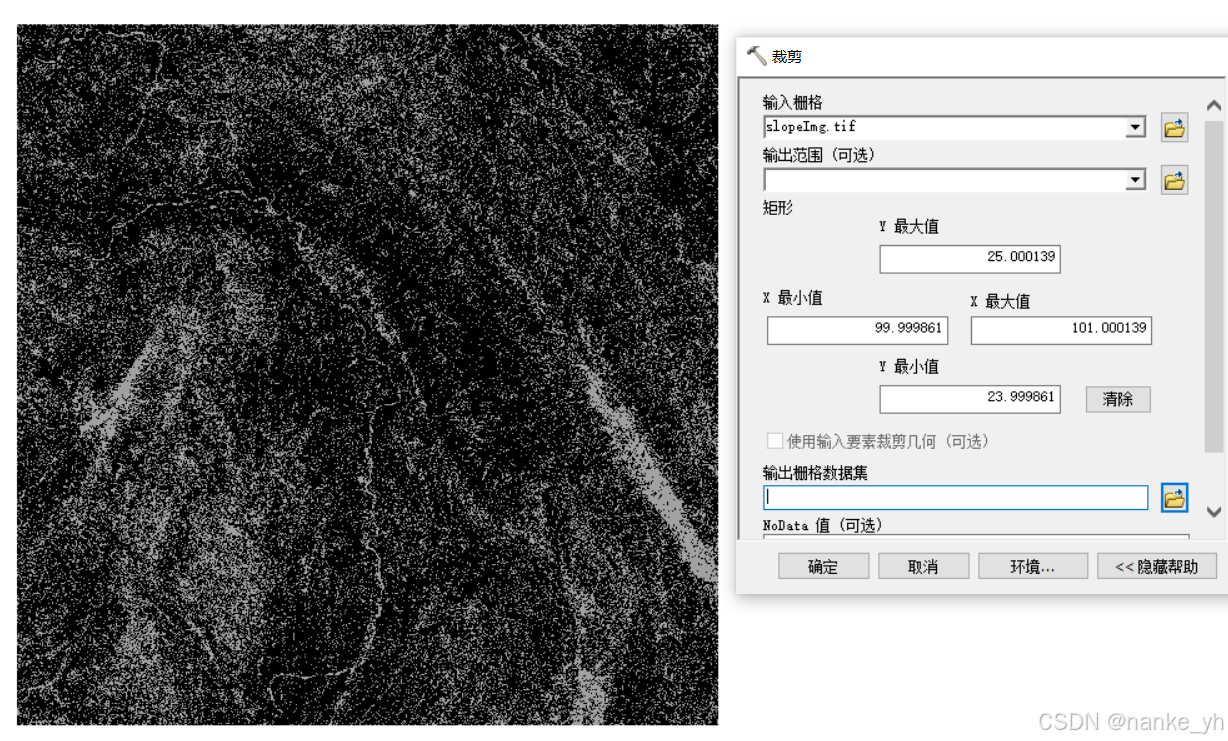Click the X 最大值 input field
Image resolution: width=1228 pixels, height=741 pixels.
(x=1061, y=330)
